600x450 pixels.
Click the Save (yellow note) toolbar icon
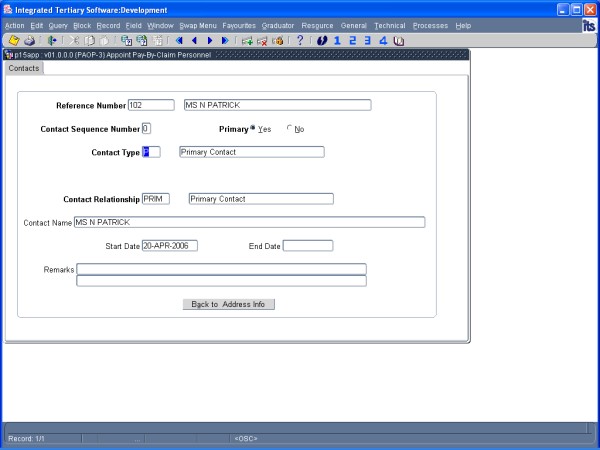tap(14, 40)
